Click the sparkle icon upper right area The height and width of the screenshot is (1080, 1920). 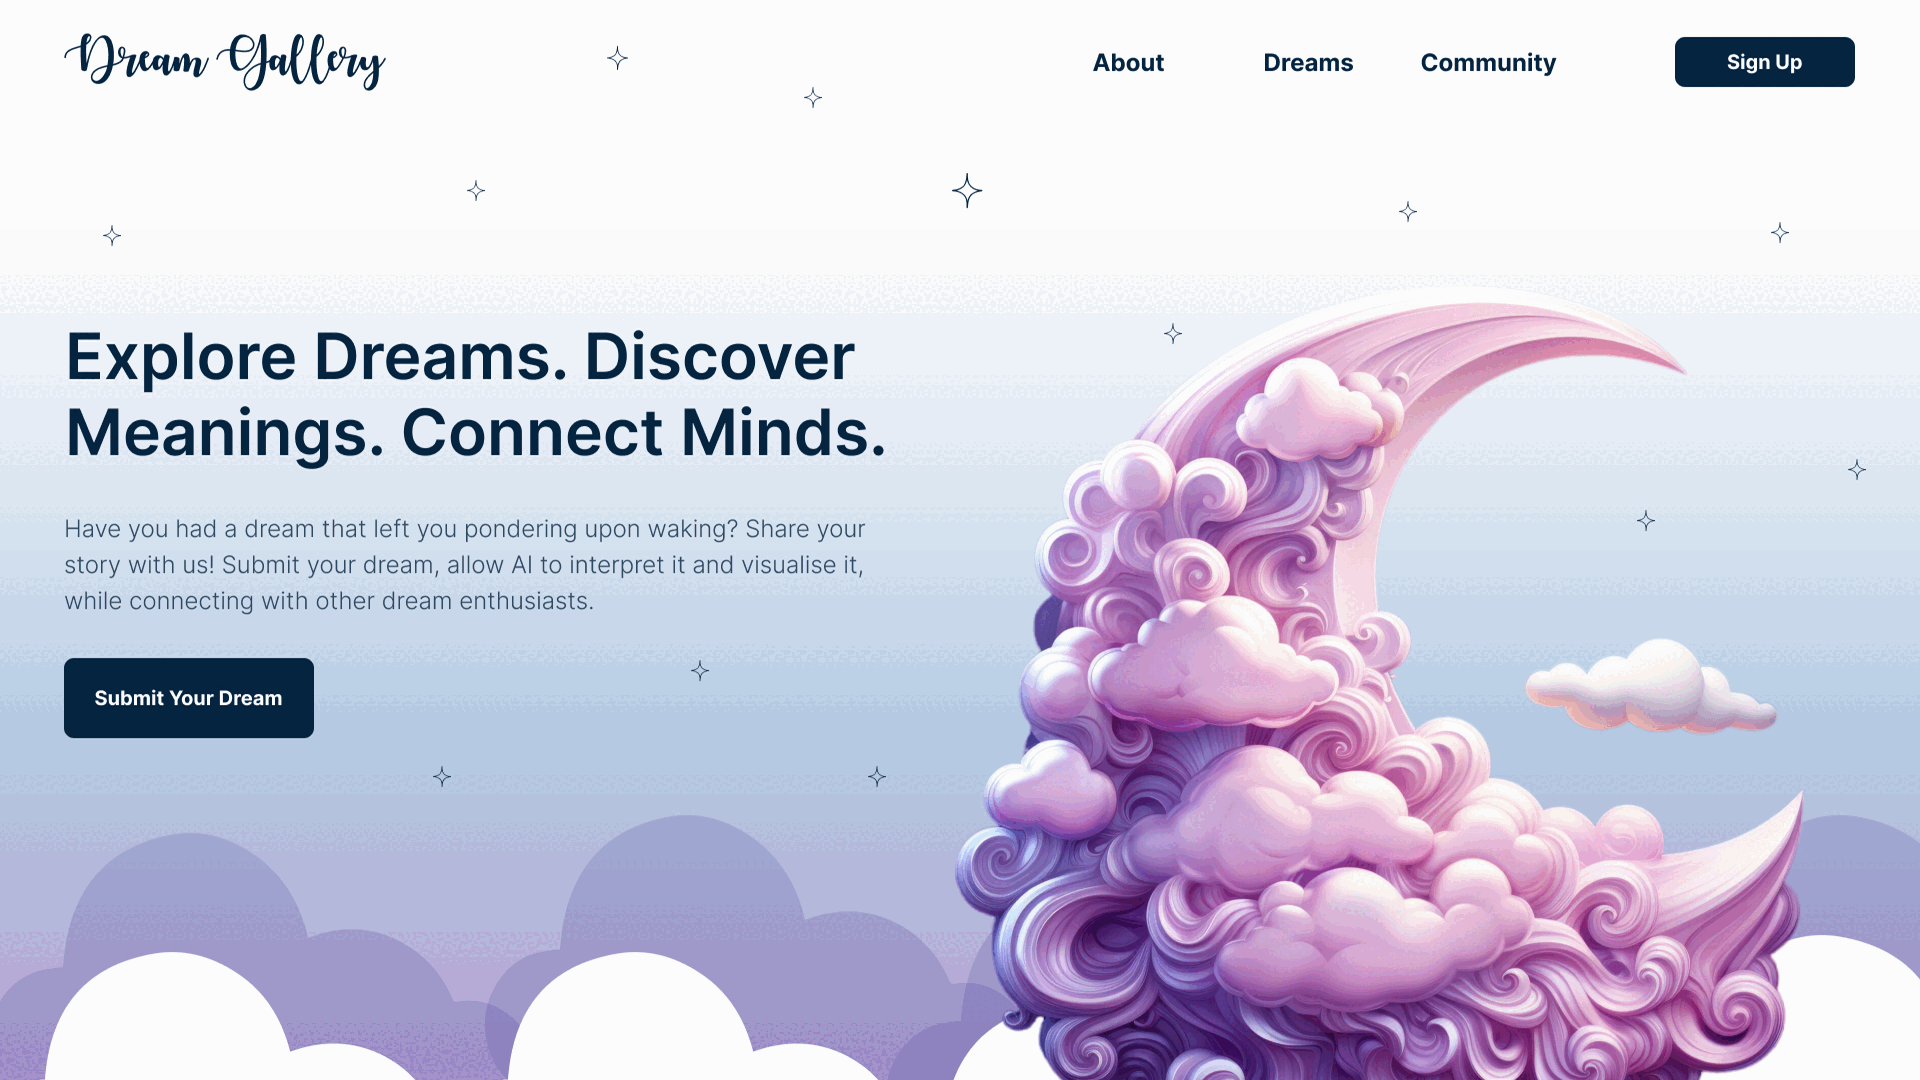(x=1780, y=233)
